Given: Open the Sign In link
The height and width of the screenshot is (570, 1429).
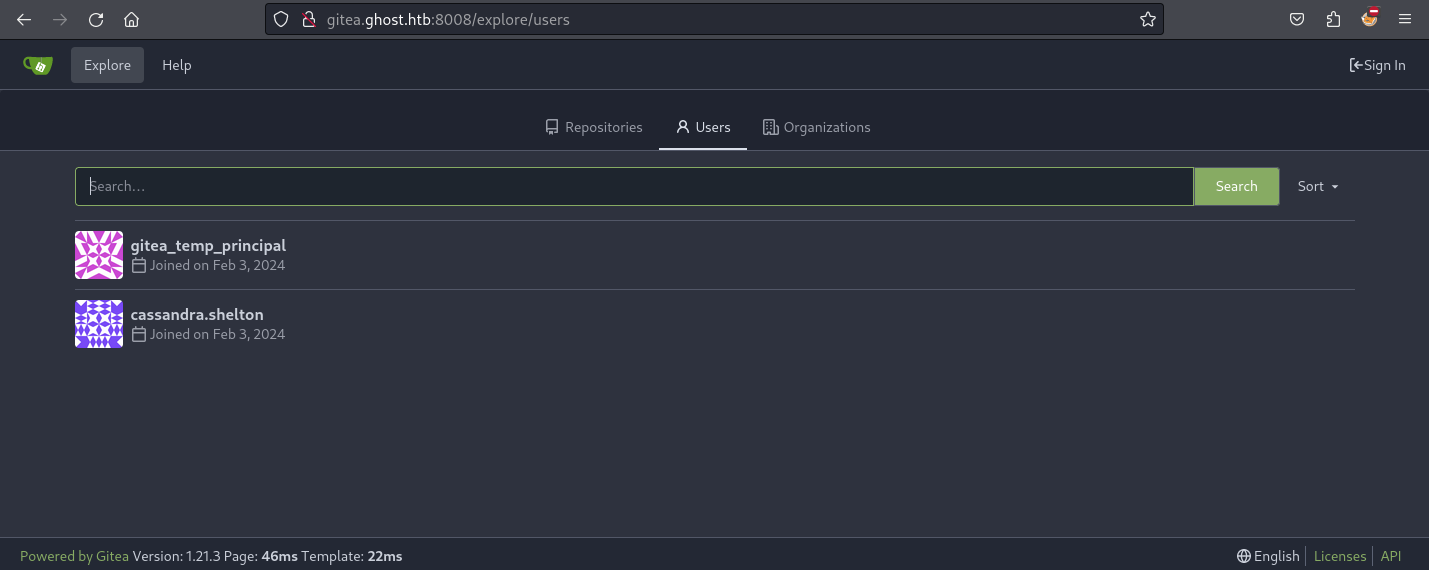Looking at the screenshot, I should pos(1377,65).
